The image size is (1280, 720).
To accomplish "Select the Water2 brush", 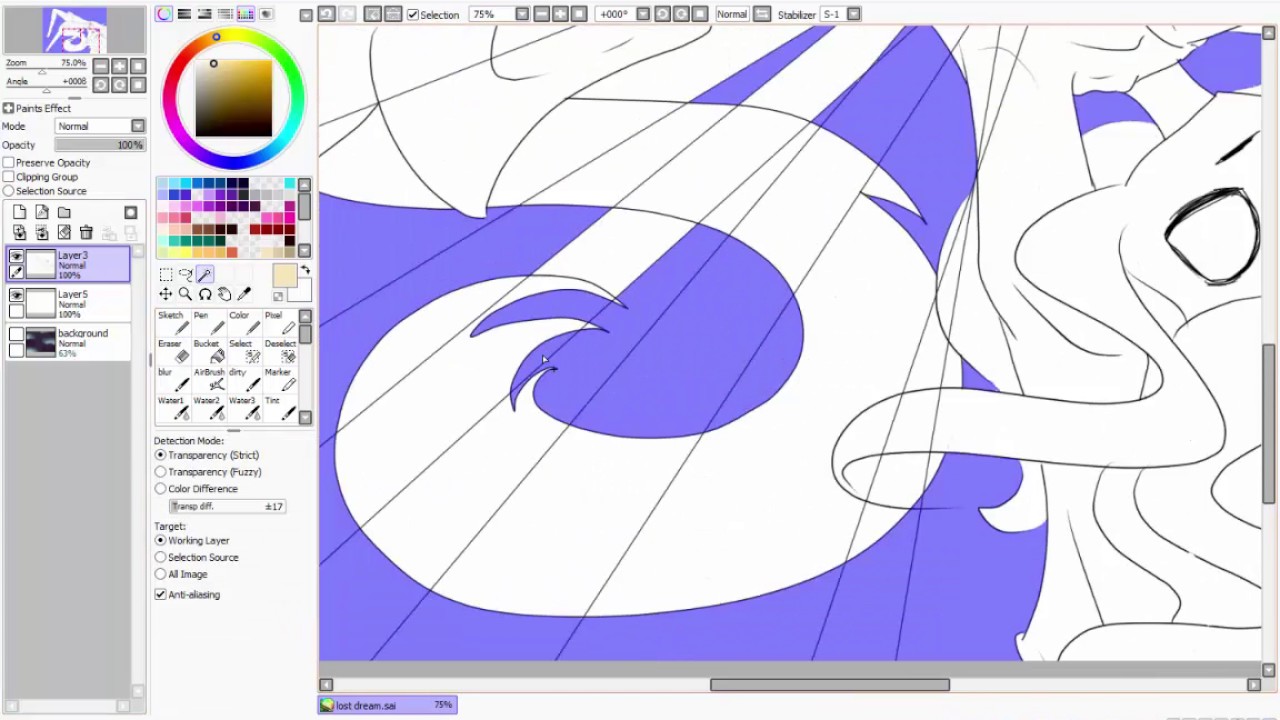I will pos(207,408).
